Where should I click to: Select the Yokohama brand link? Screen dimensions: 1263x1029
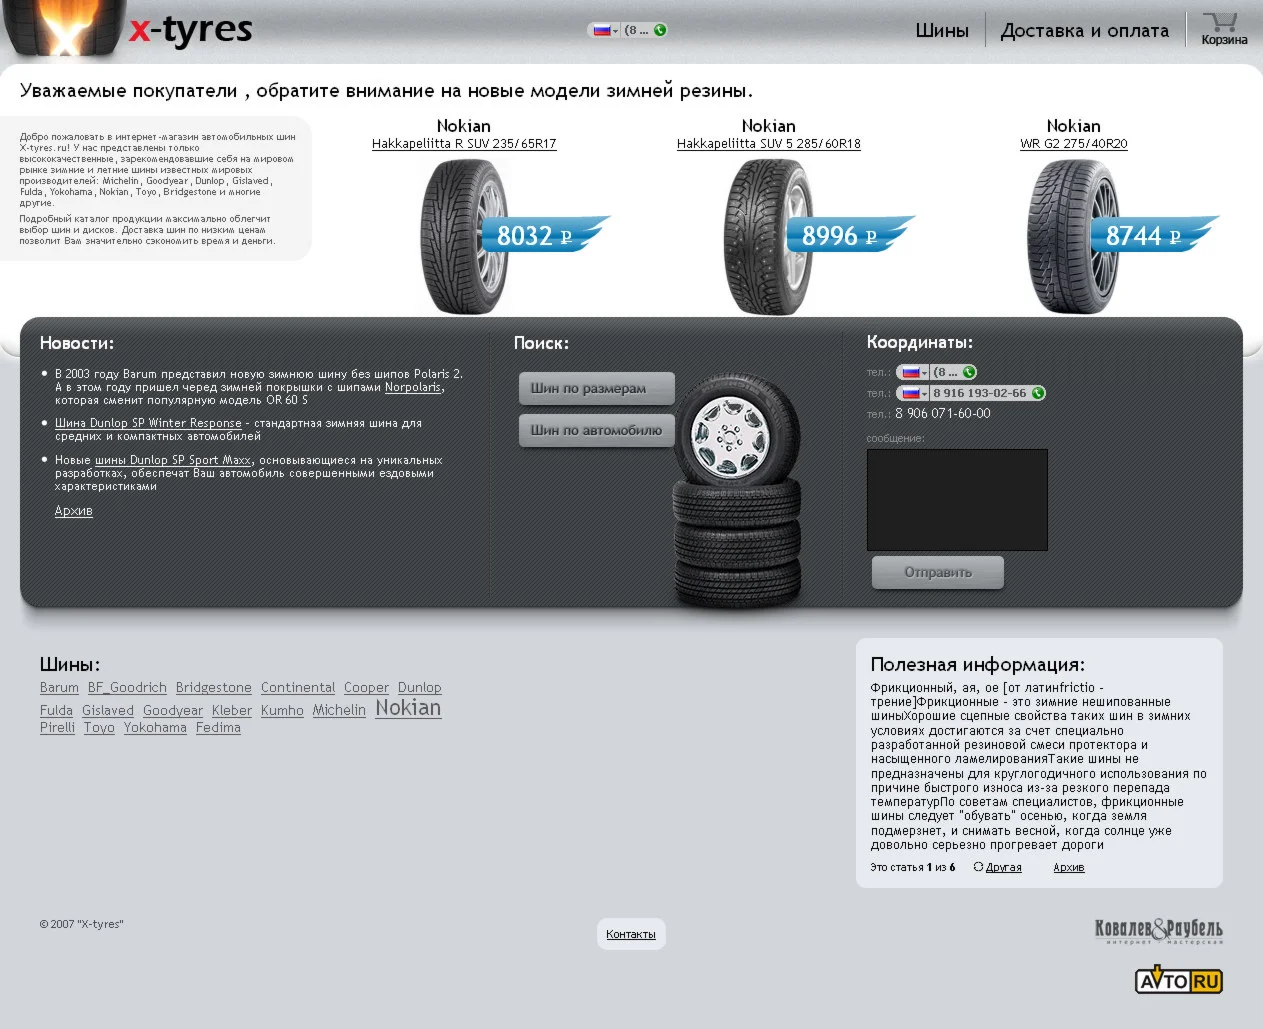pos(155,728)
